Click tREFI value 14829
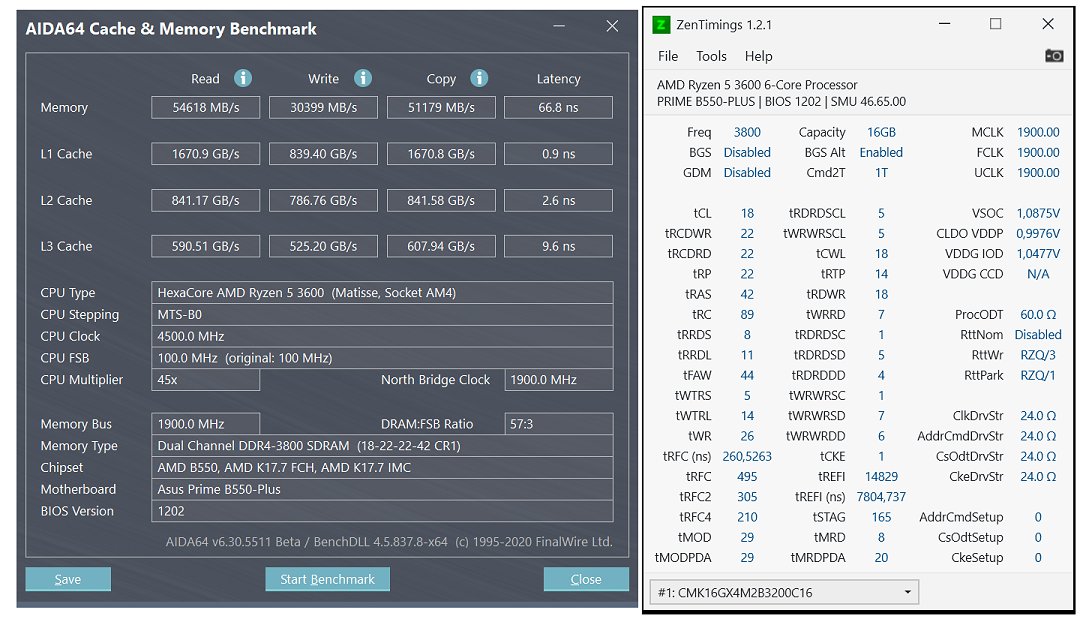This screenshot has height=628, width=1092. pos(881,476)
